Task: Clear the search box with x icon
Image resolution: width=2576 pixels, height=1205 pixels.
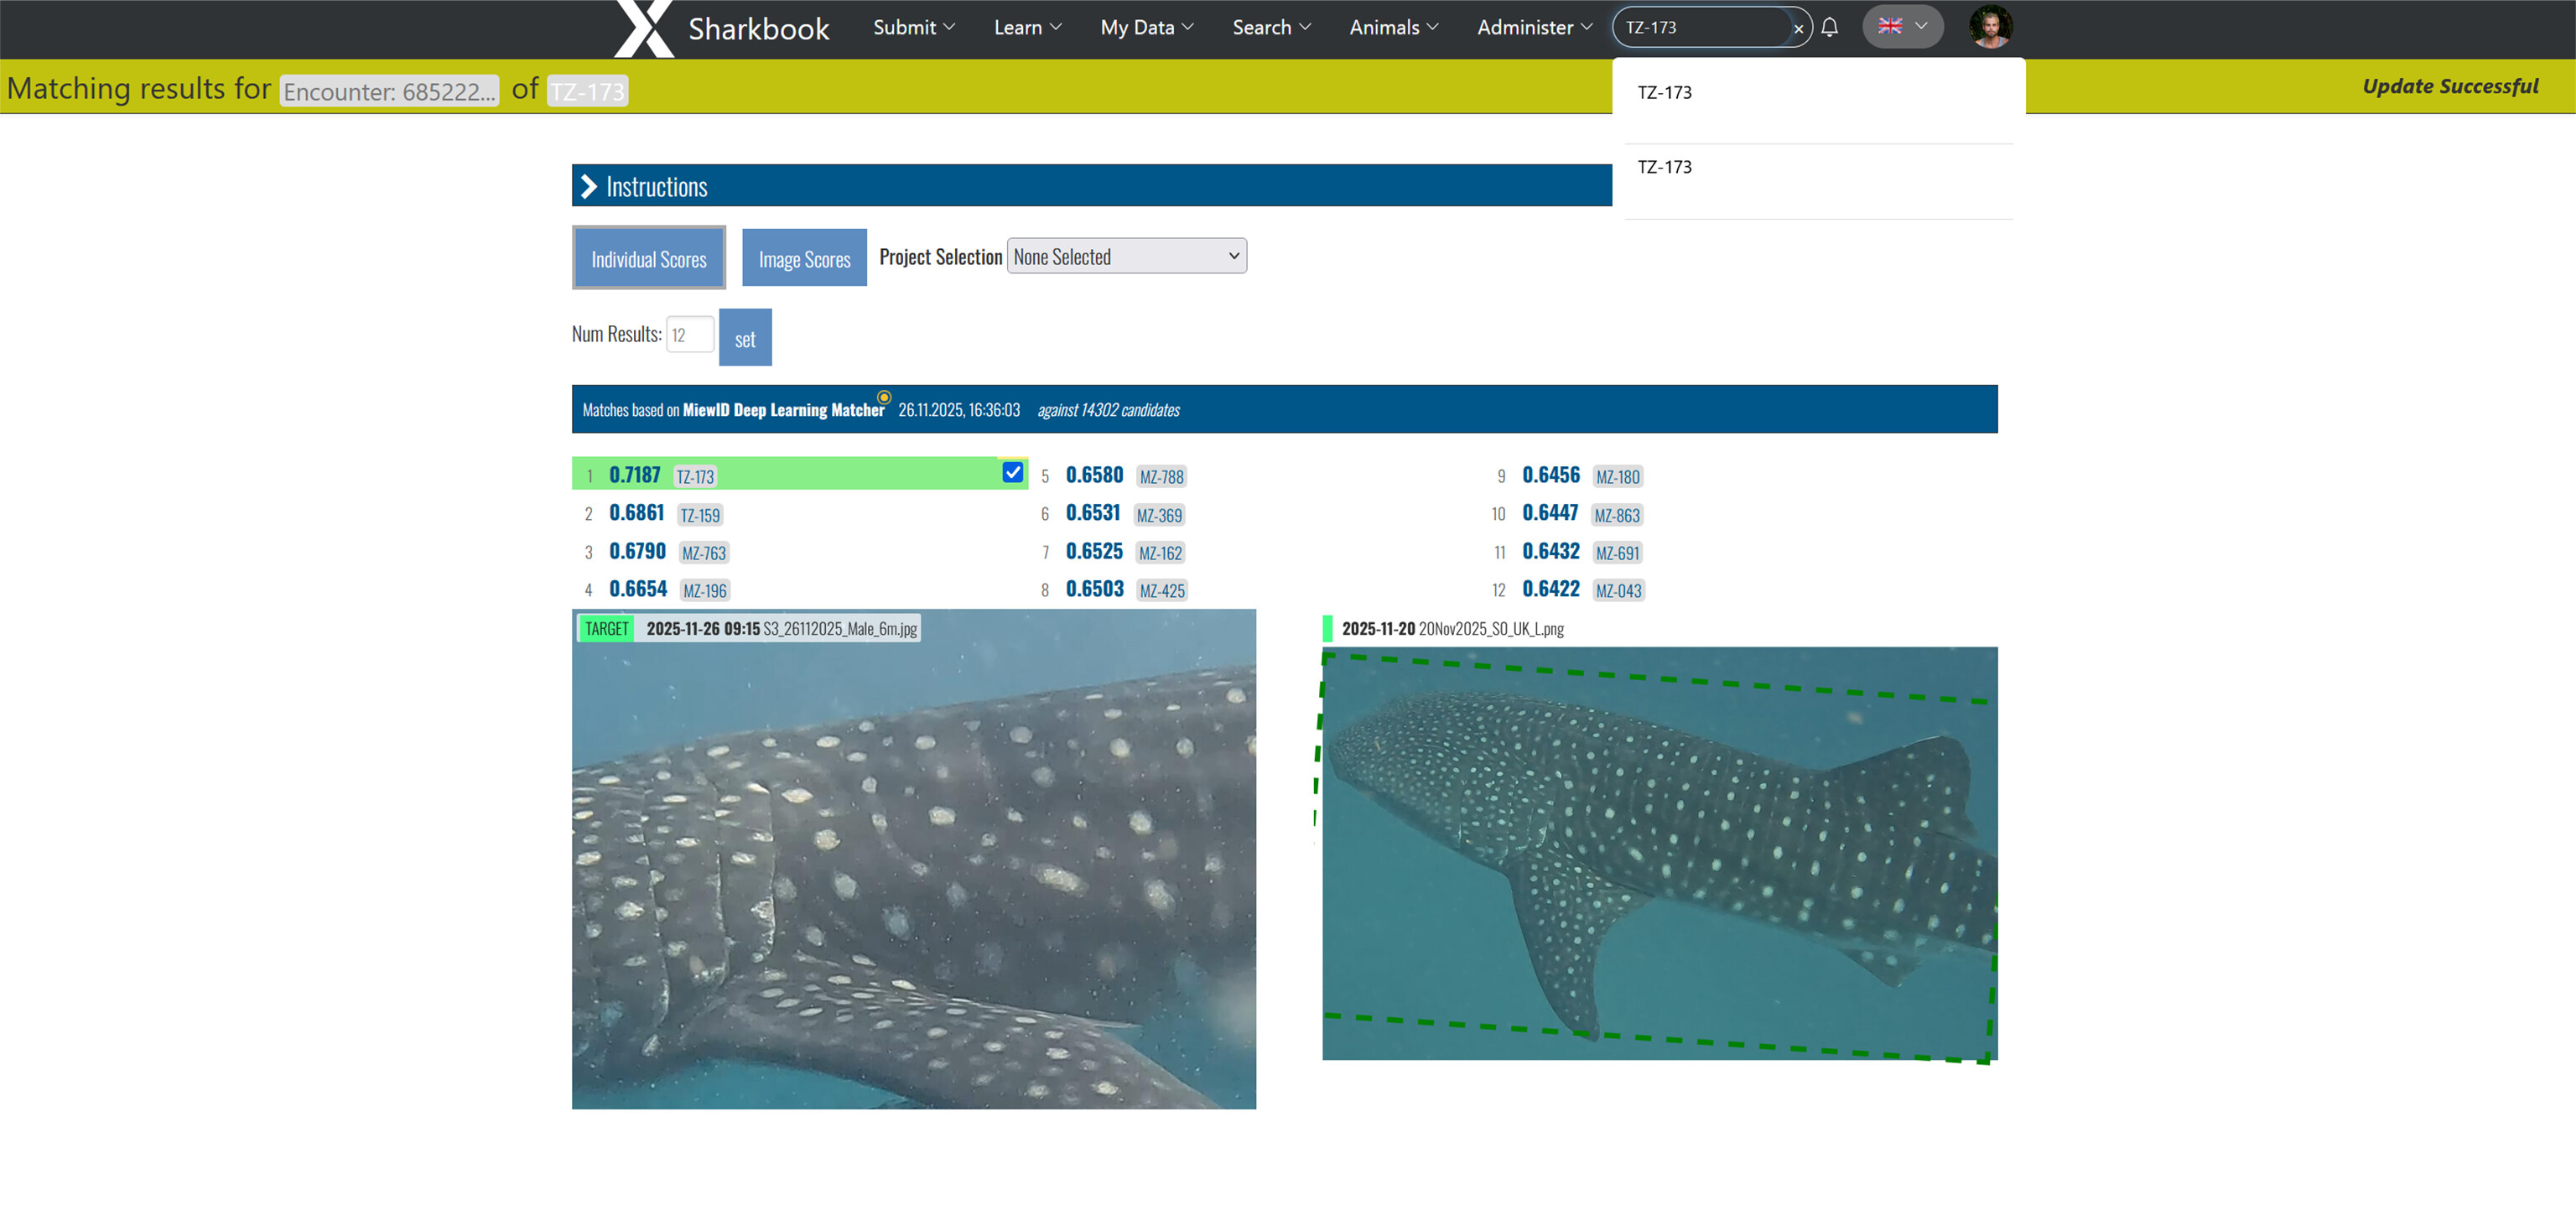Action: pos(1798,28)
